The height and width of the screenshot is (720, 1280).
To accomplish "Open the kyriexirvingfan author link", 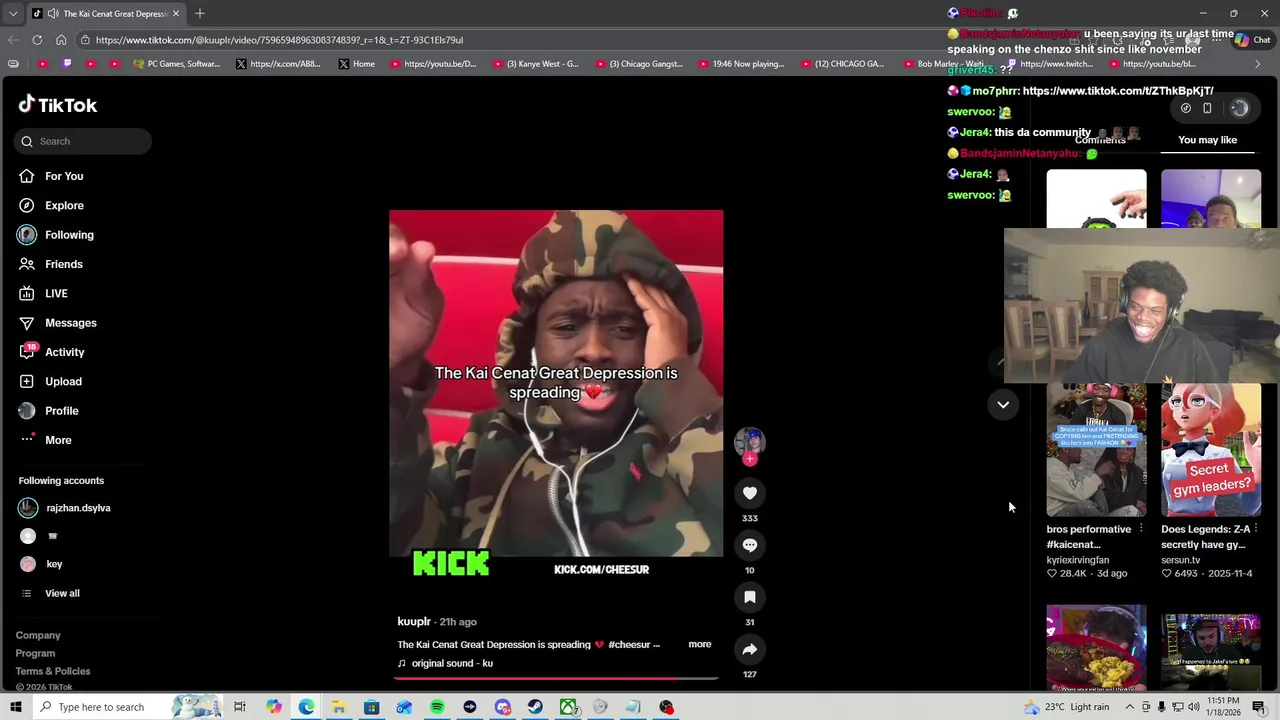I will [x=1078, y=560].
